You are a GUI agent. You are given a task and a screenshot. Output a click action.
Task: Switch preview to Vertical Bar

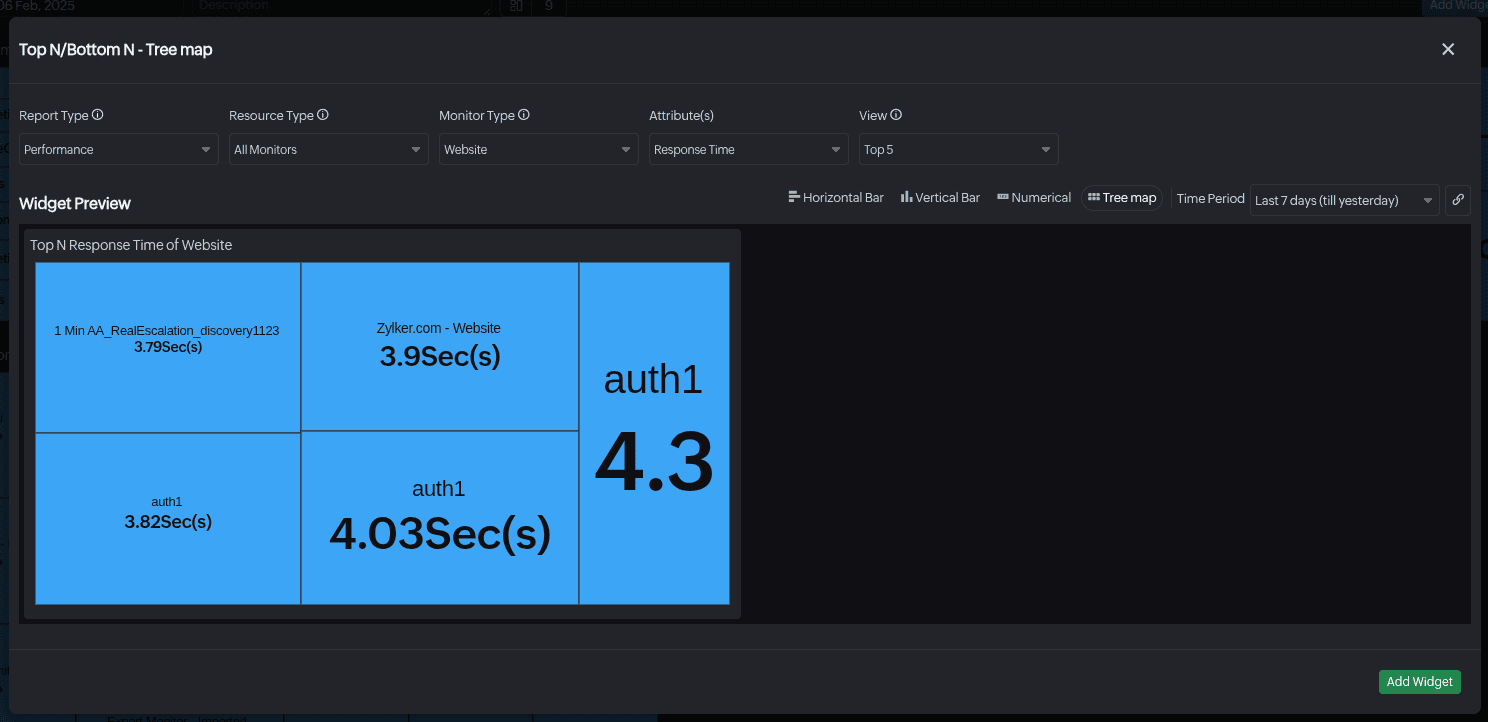[x=940, y=198]
